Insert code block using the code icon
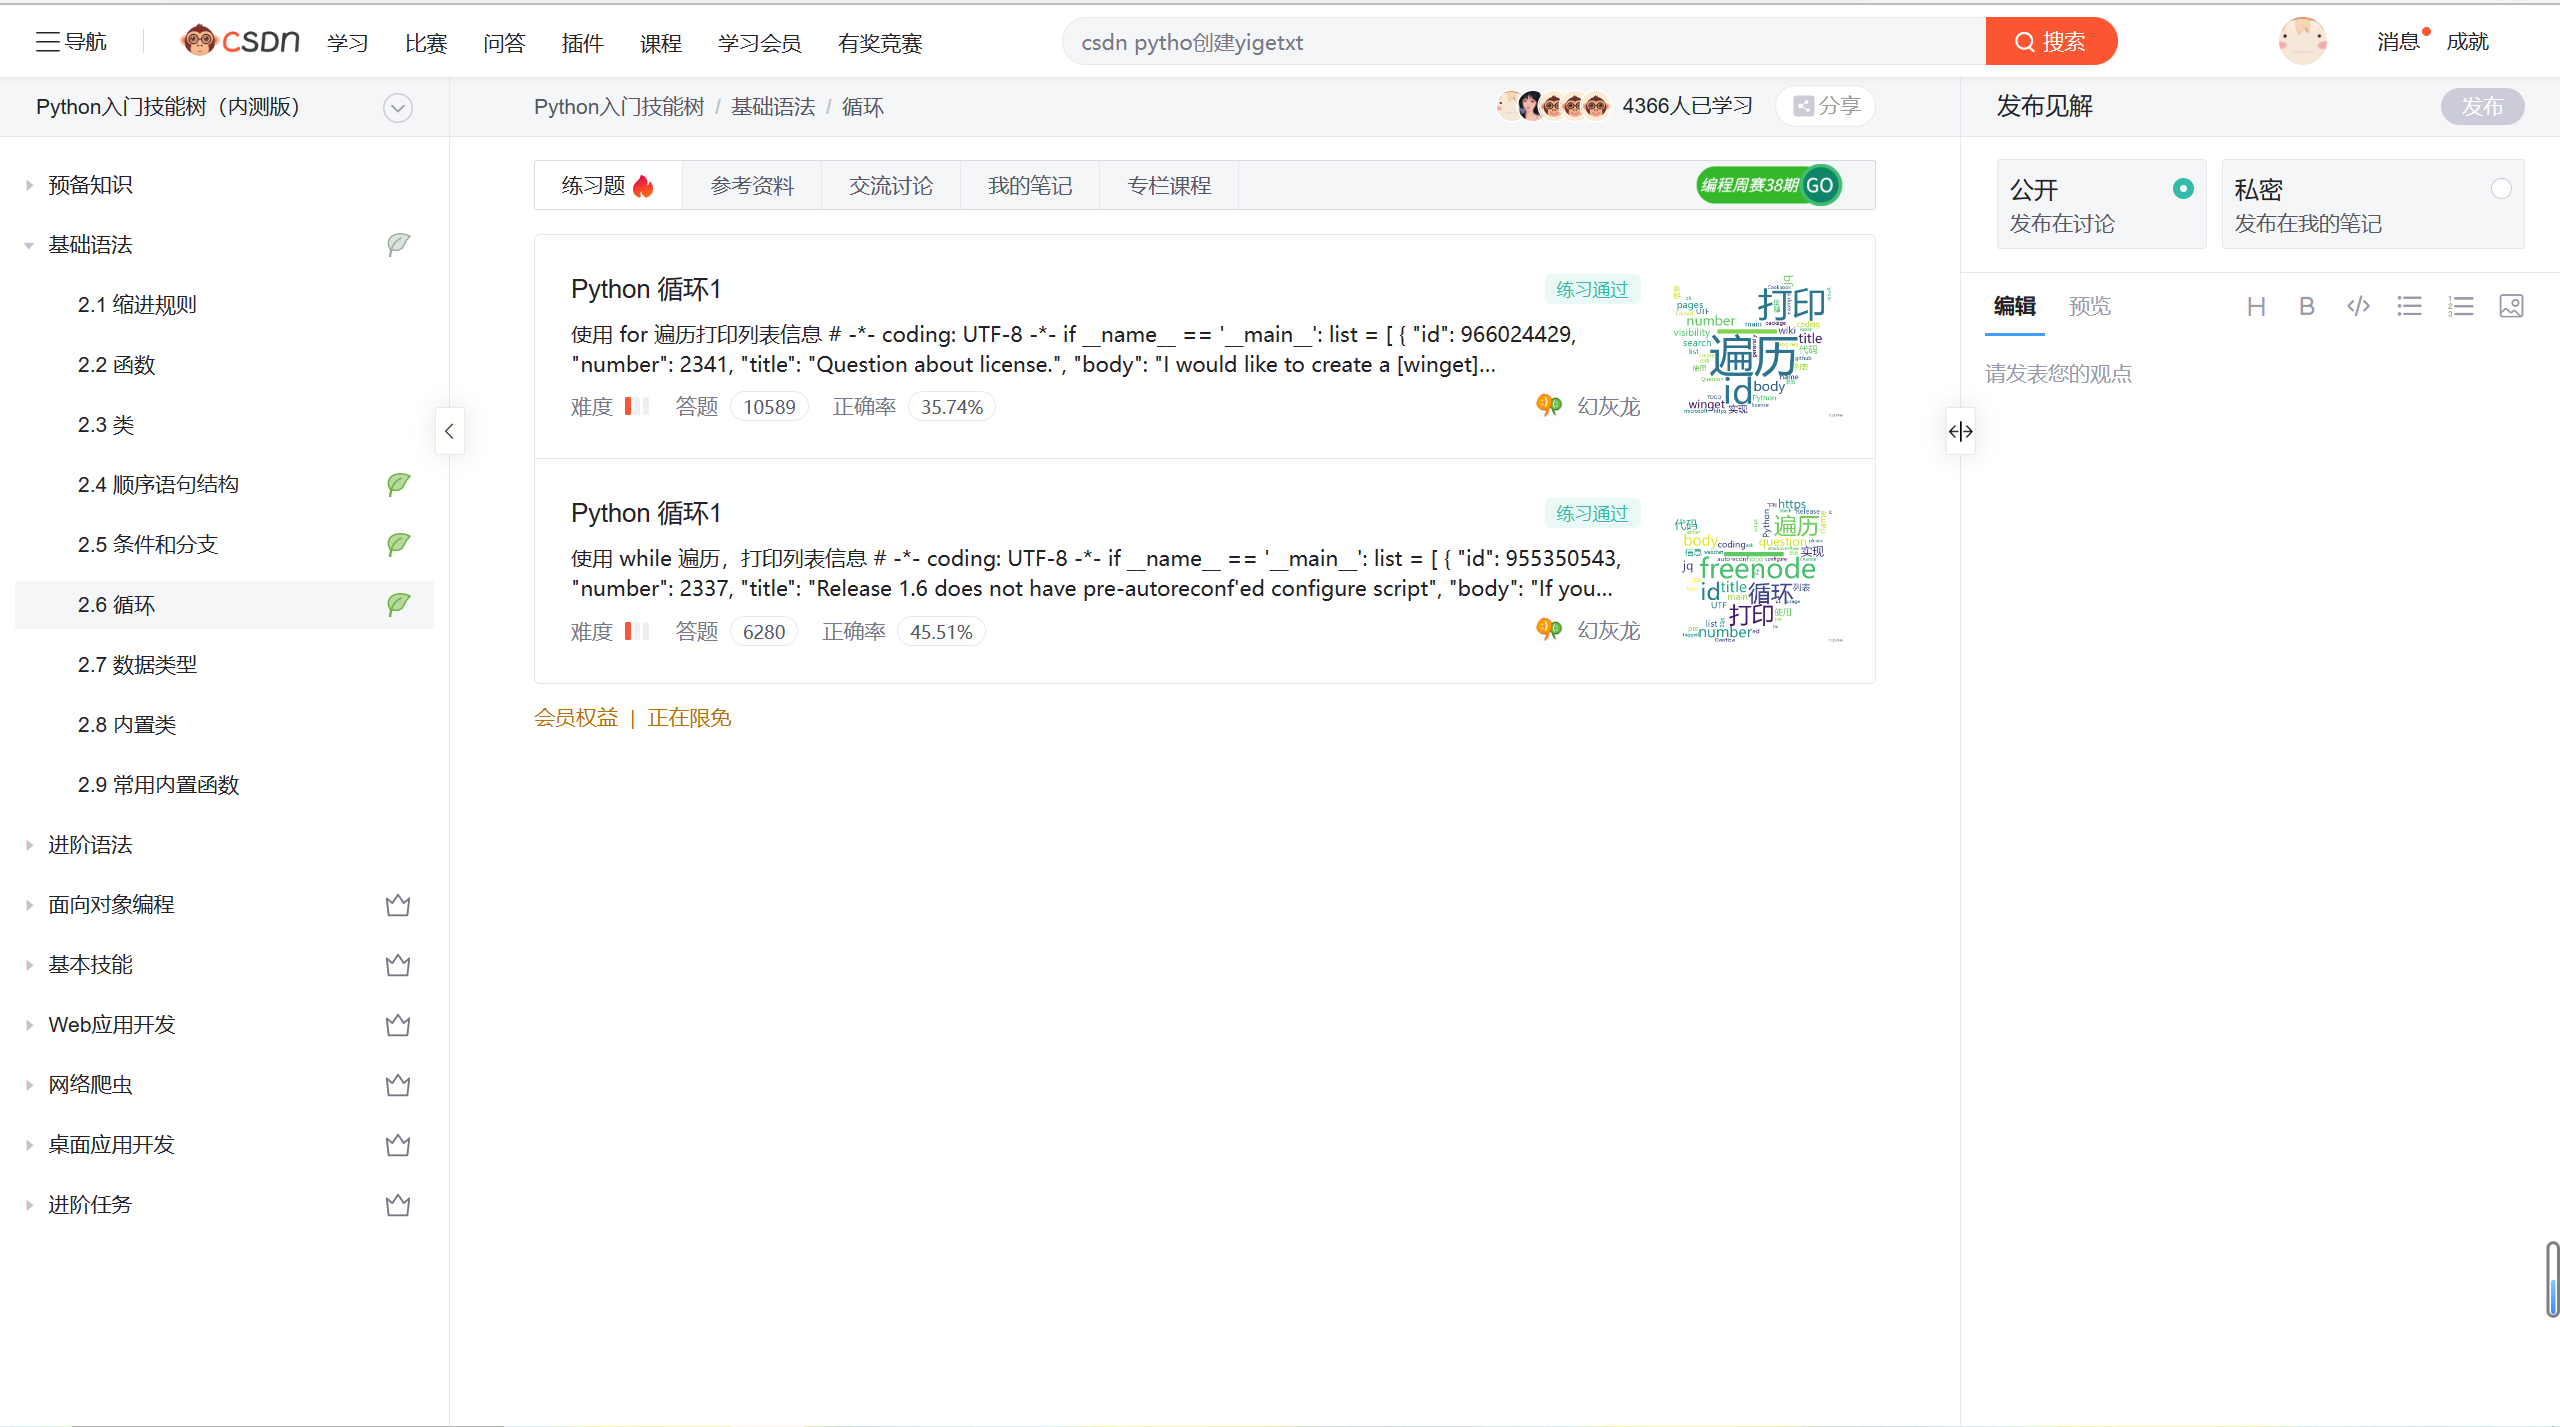The height and width of the screenshot is (1427, 2560). pyautogui.click(x=2358, y=306)
